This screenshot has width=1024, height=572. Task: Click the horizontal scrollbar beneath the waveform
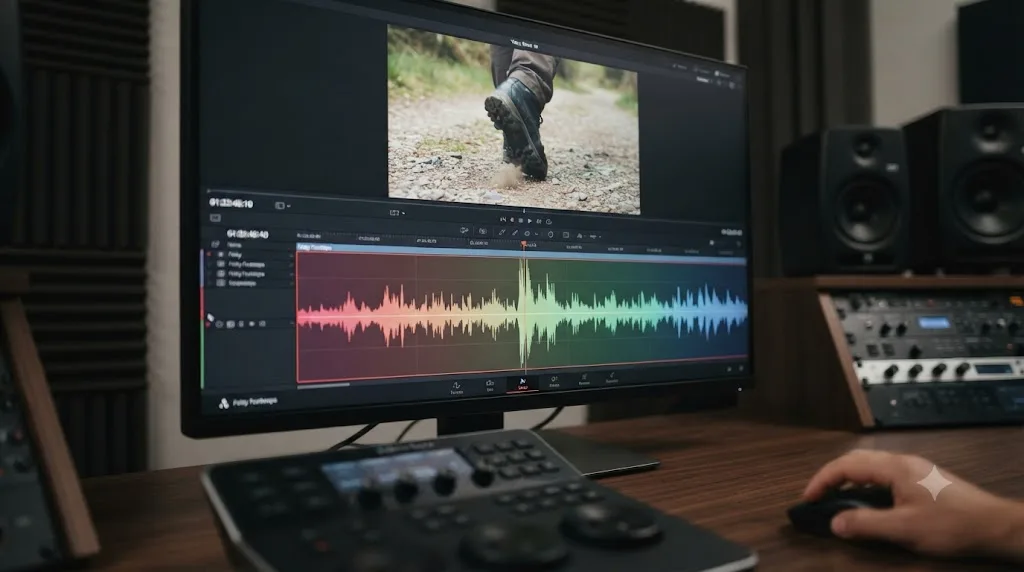pos(323,385)
